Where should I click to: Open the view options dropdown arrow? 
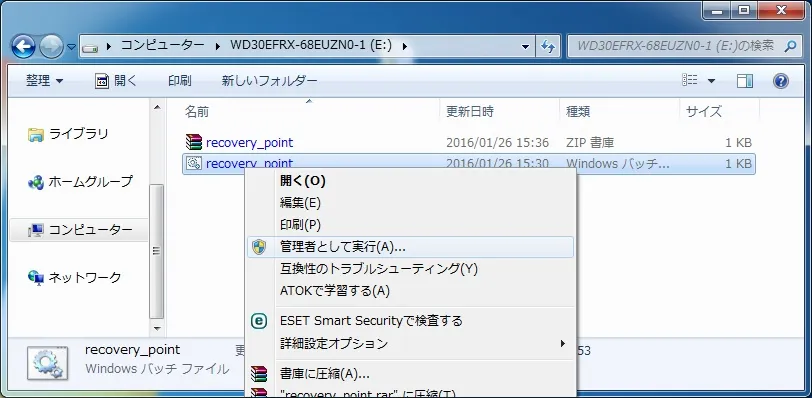712,81
